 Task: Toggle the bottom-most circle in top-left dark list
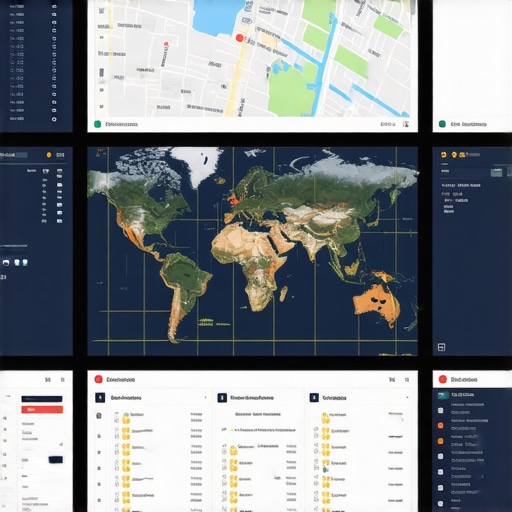pyautogui.click(x=54, y=119)
